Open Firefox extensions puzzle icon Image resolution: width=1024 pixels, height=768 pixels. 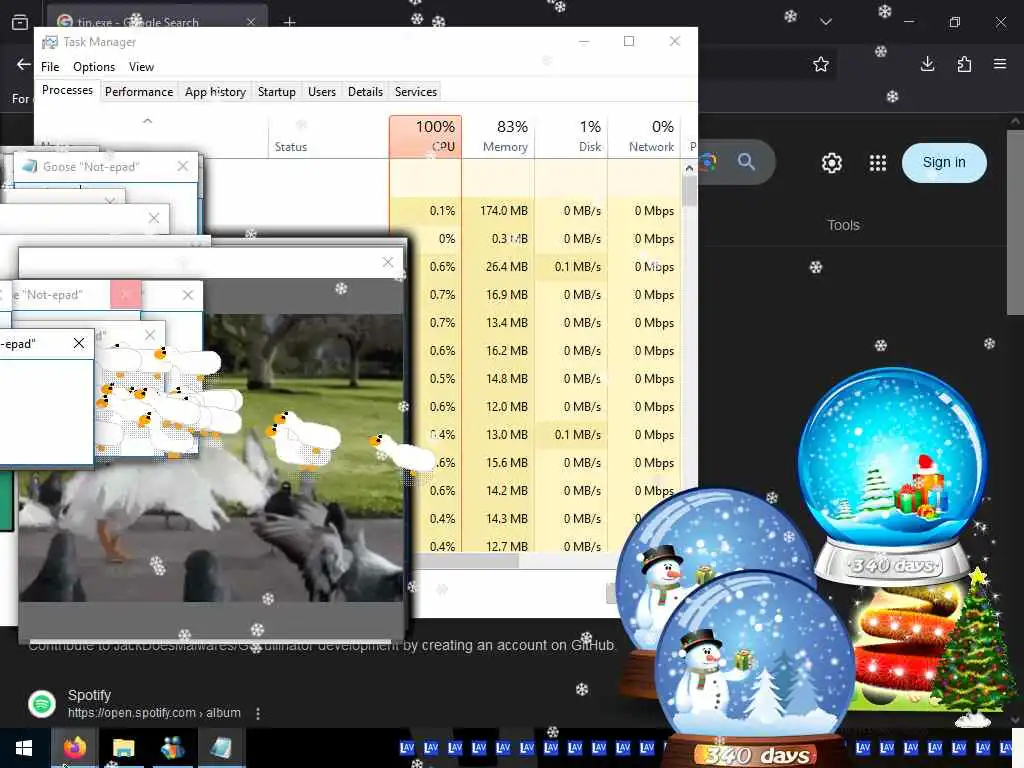click(x=964, y=64)
